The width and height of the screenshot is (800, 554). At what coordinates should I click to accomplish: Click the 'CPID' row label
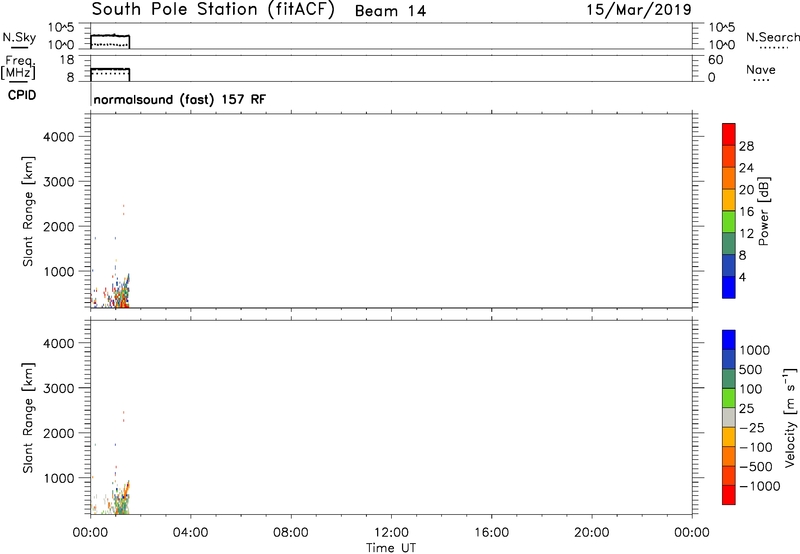click(22, 95)
